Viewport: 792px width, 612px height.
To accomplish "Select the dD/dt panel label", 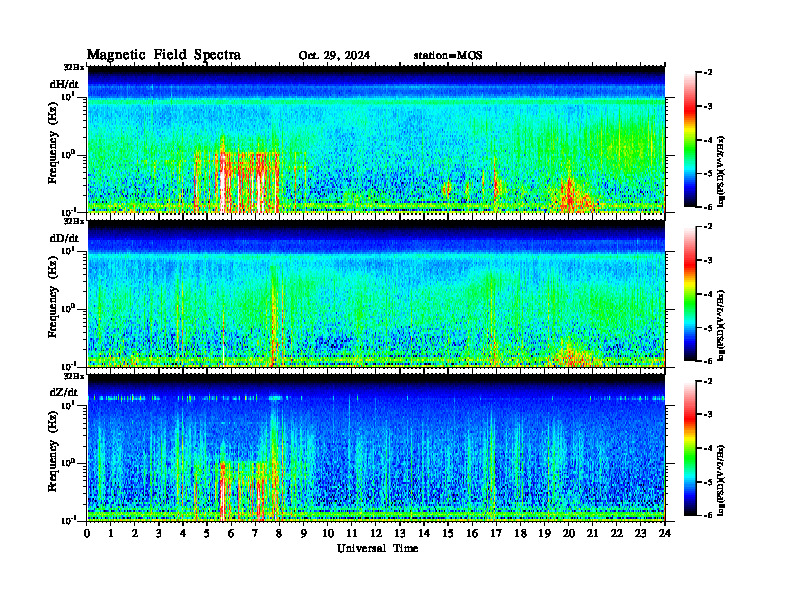I will [64, 238].
